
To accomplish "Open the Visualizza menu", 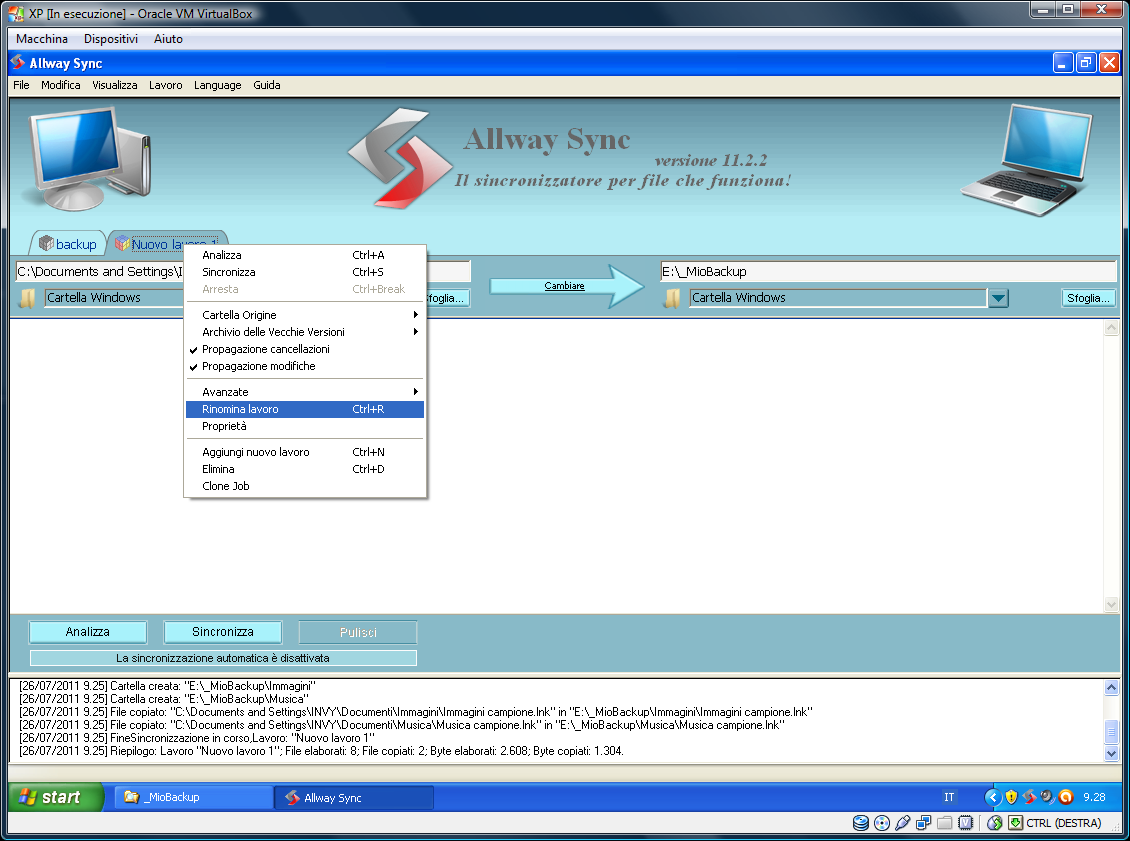I will point(115,85).
